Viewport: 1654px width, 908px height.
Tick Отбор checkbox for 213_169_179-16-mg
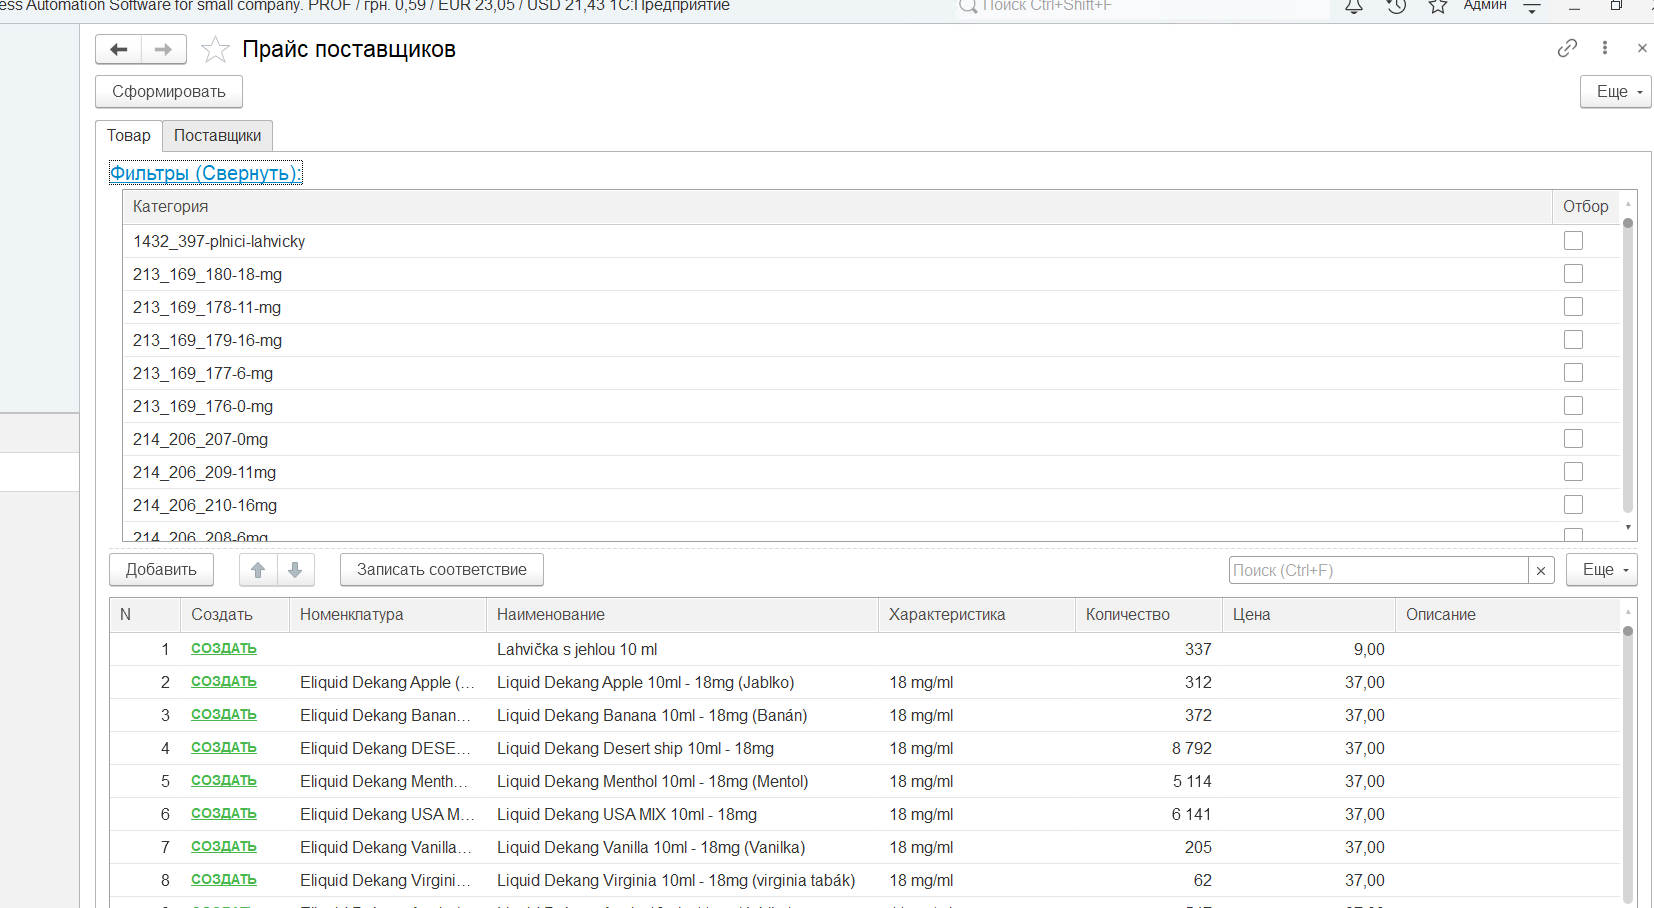(x=1573, y=340)
